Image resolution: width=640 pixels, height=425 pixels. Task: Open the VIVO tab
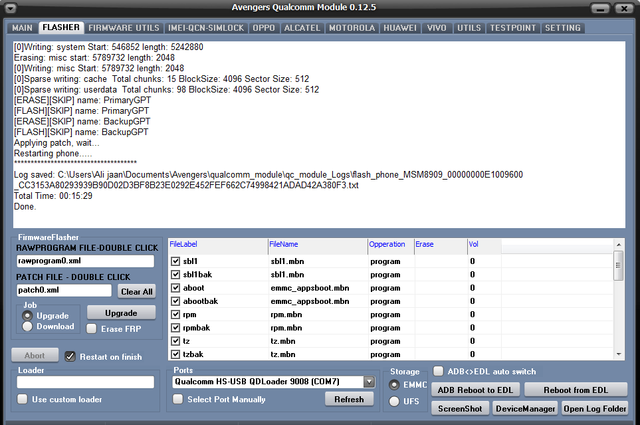click(x=437, y=28)
